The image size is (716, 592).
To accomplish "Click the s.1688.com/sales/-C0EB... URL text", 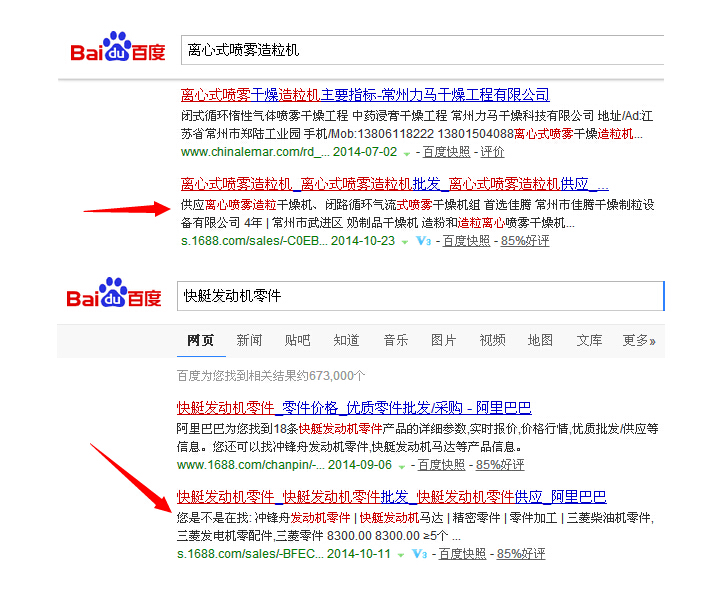I will pyautogui.click(x=254, y=241).
